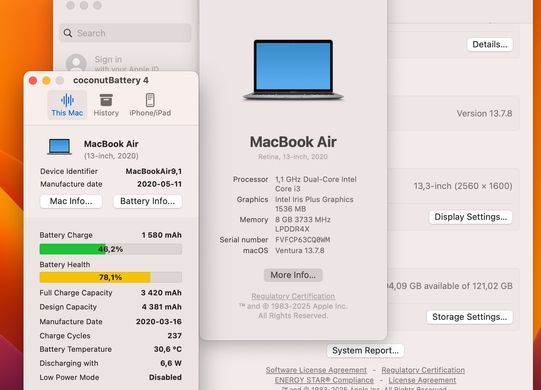Click the 13,3-inch (2560 × 1600) display text
The width and height of the screenshot is (541, 390).
pyautogui.click(x=463, y=186)
